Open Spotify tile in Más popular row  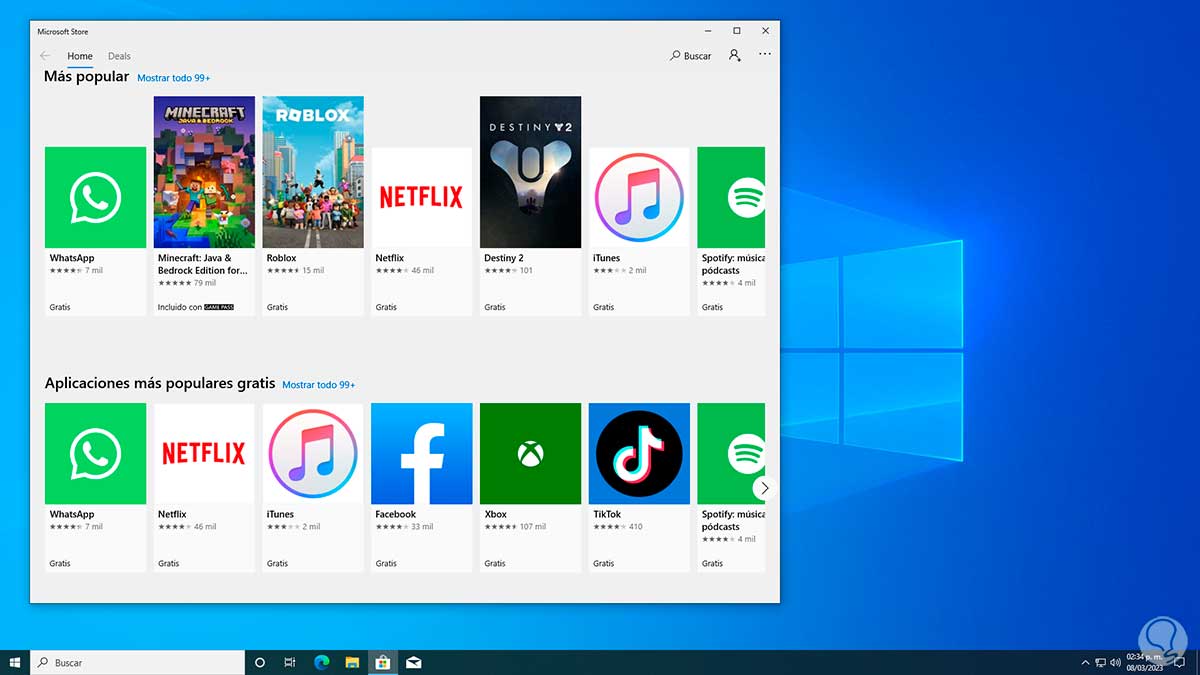coord(731,231)
